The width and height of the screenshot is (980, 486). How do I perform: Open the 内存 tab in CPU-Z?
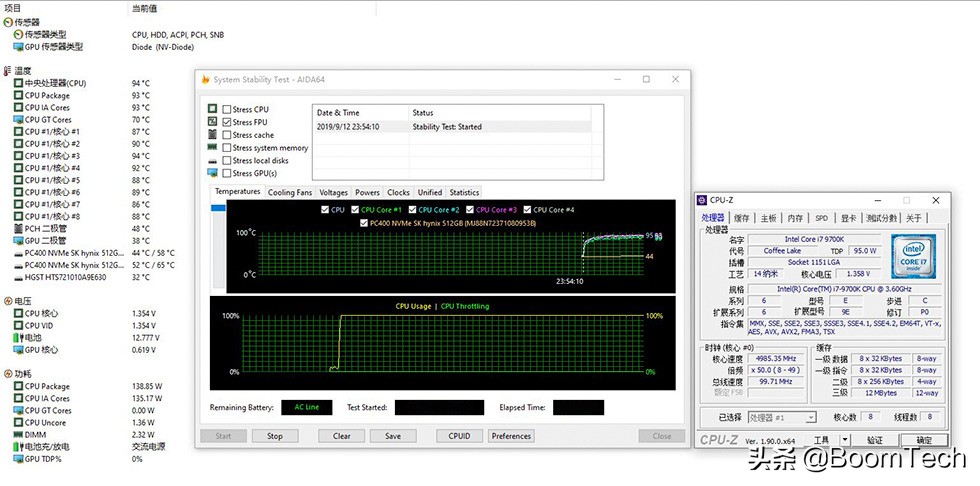tap(795, 217)
